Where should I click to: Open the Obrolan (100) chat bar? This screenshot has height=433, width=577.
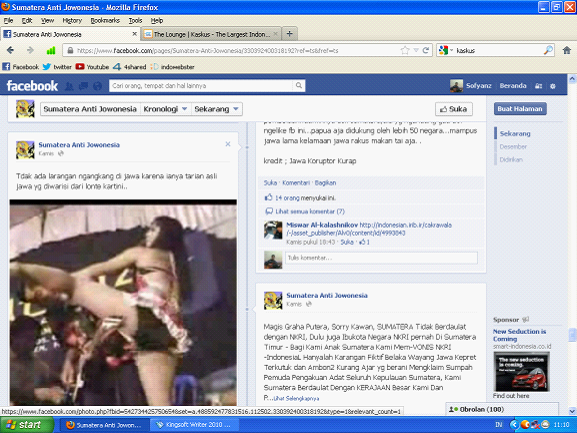(502, 409)
